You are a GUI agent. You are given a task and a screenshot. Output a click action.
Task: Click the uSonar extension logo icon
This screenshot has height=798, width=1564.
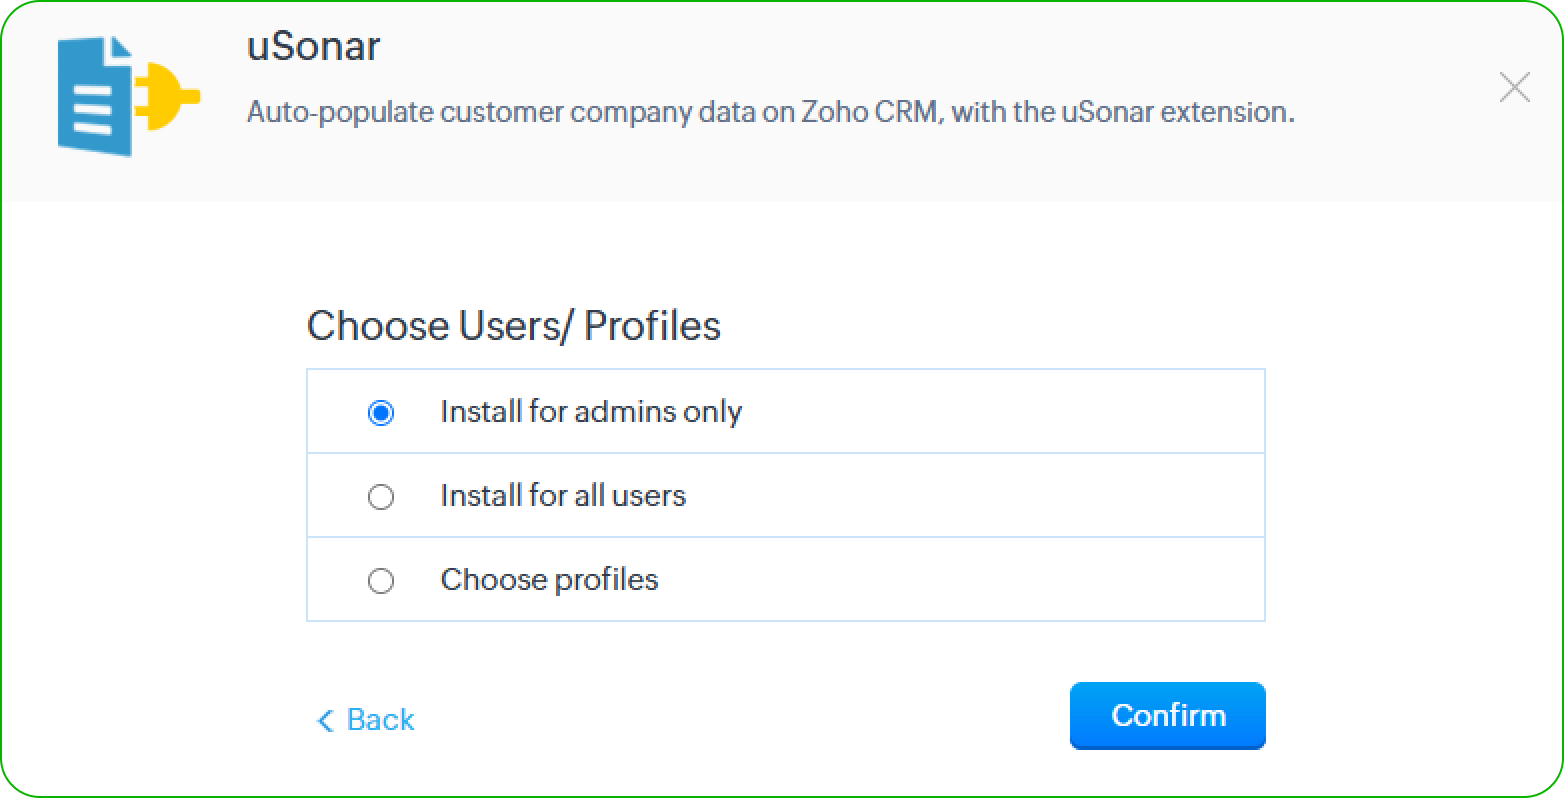pyautogui.click(x=127, y=96)
